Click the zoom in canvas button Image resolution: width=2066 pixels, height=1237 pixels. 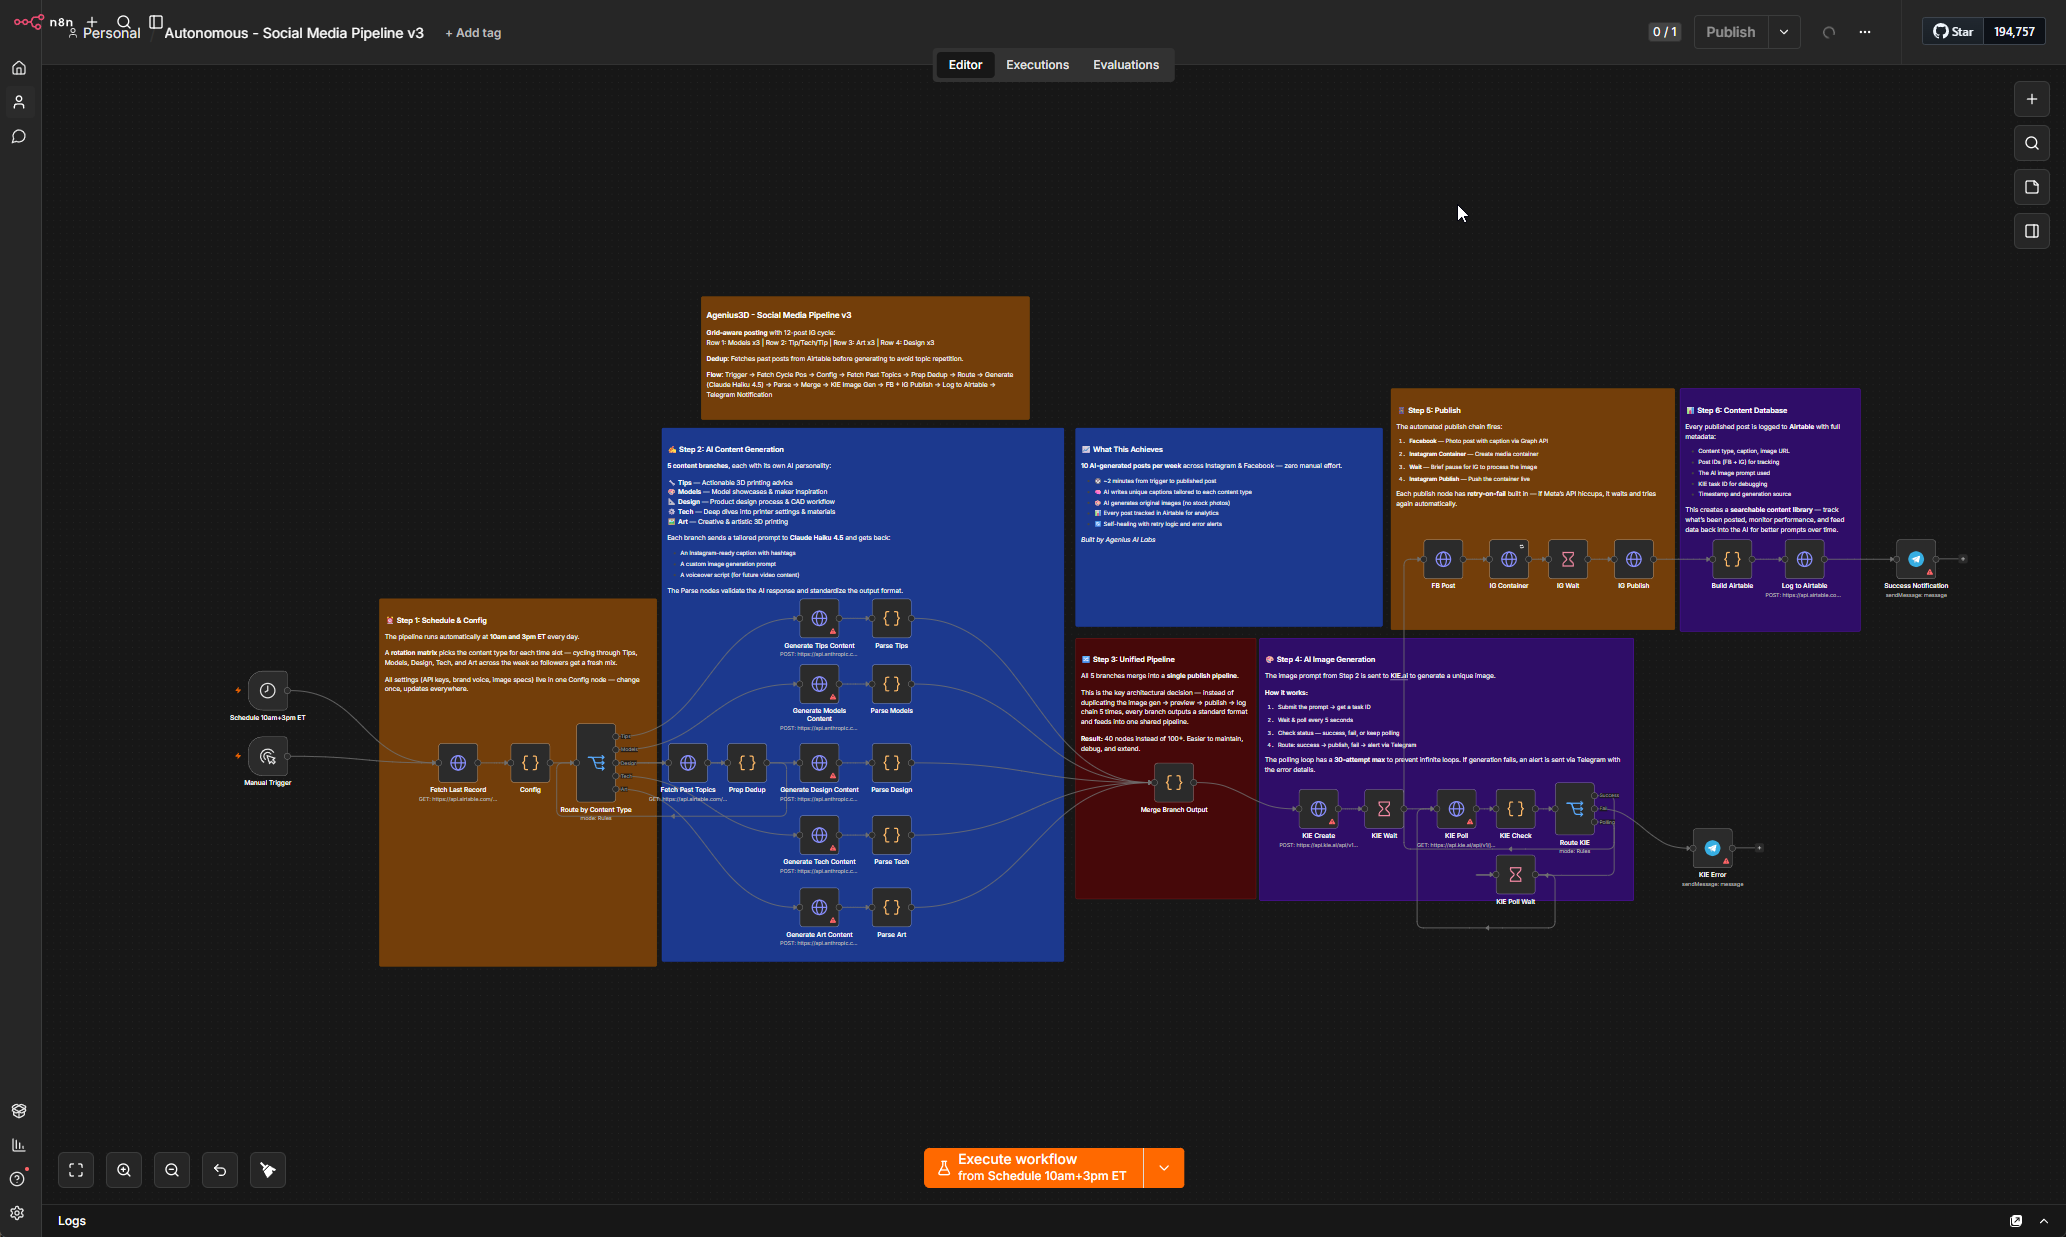(x=124, y=1170)
